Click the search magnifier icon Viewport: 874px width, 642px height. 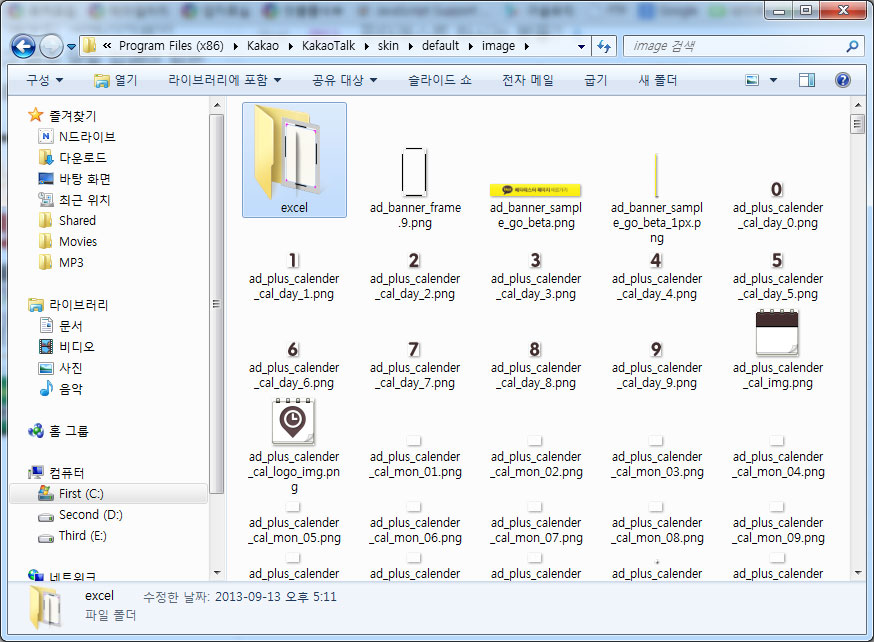click(852, 46)
